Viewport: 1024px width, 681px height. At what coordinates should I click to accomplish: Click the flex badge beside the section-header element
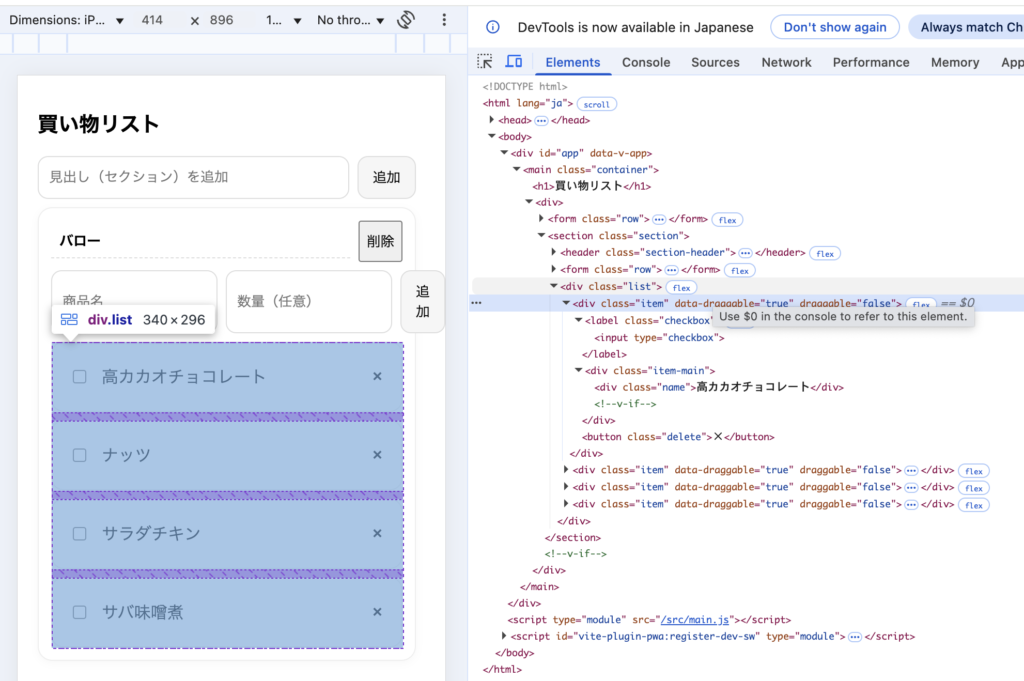pos(825,253)
